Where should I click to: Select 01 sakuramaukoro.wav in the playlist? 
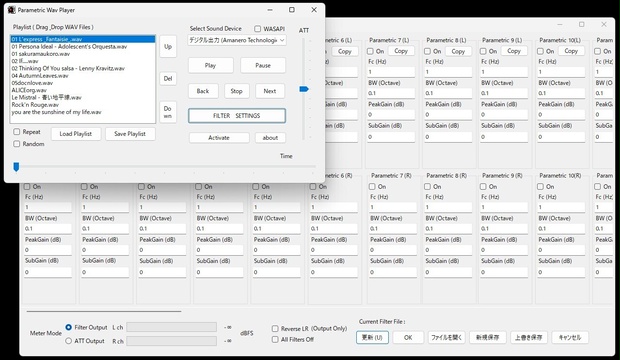pos(83,54)
